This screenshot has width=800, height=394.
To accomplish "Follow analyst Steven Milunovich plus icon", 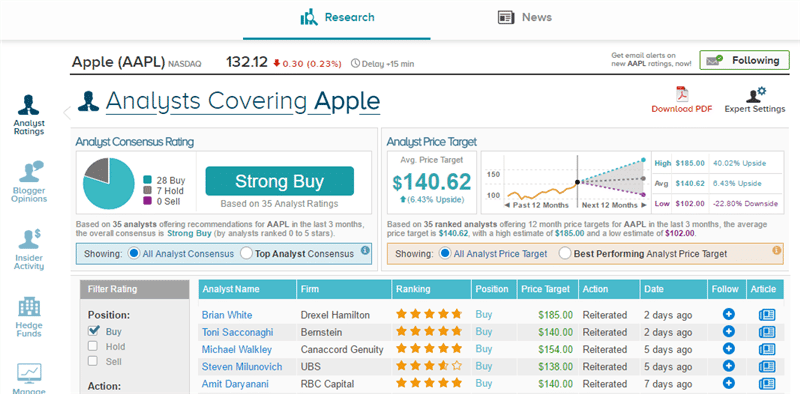I will [729, 366].
